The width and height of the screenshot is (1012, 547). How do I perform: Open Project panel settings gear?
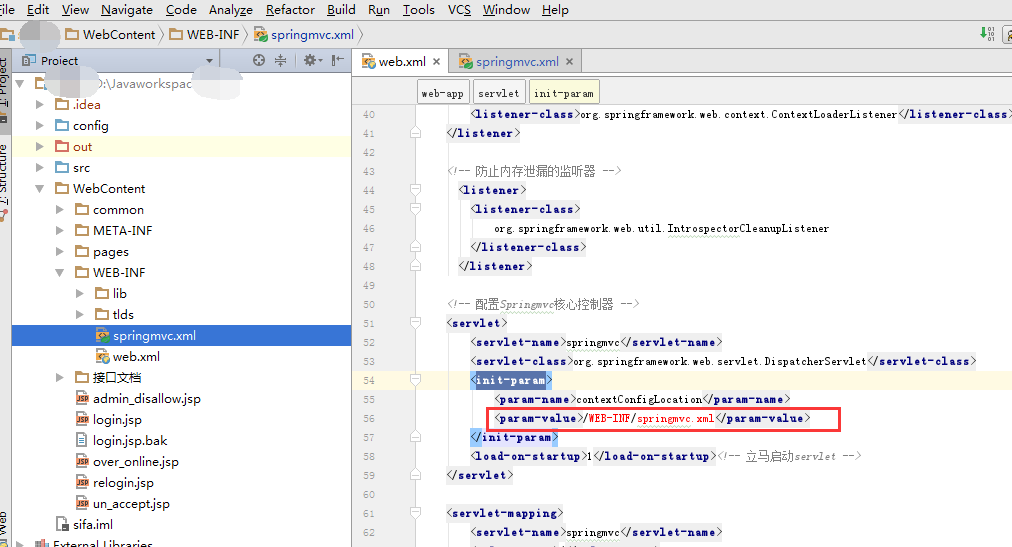312,60
